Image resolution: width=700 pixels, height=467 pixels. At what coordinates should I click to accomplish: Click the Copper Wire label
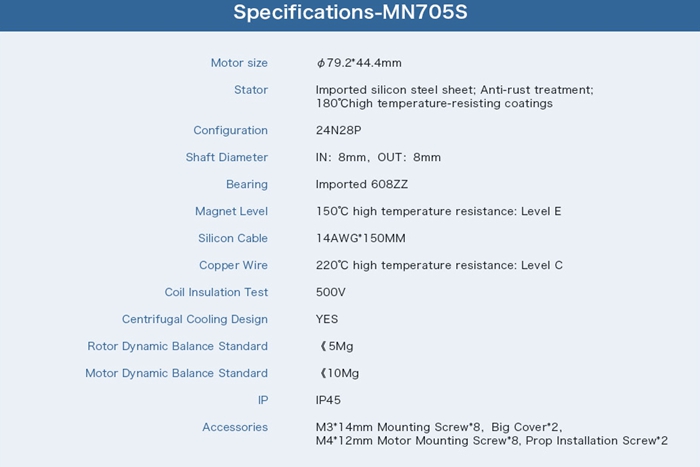pos(233,265)
